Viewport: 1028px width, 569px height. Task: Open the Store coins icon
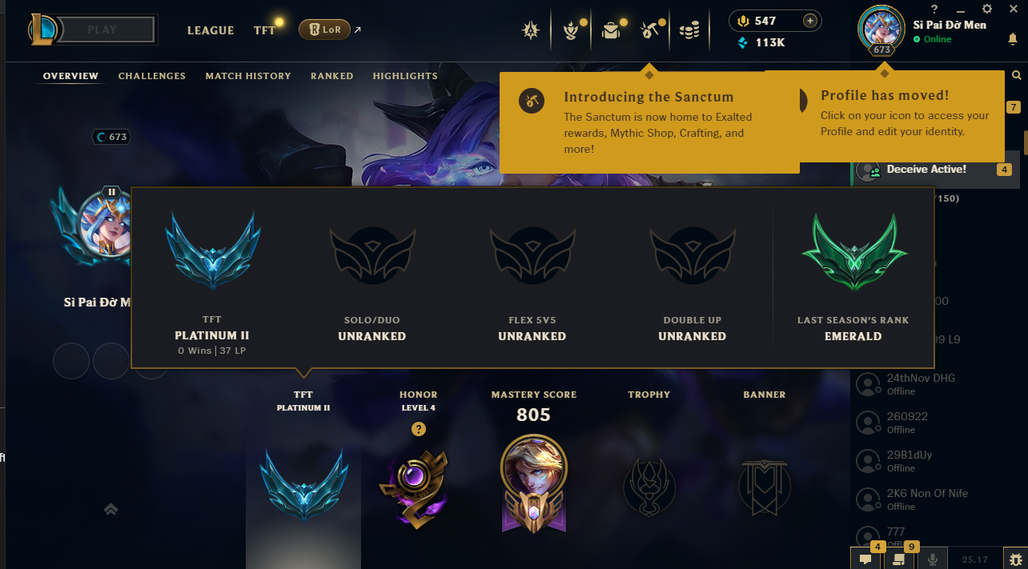[689, 30]
